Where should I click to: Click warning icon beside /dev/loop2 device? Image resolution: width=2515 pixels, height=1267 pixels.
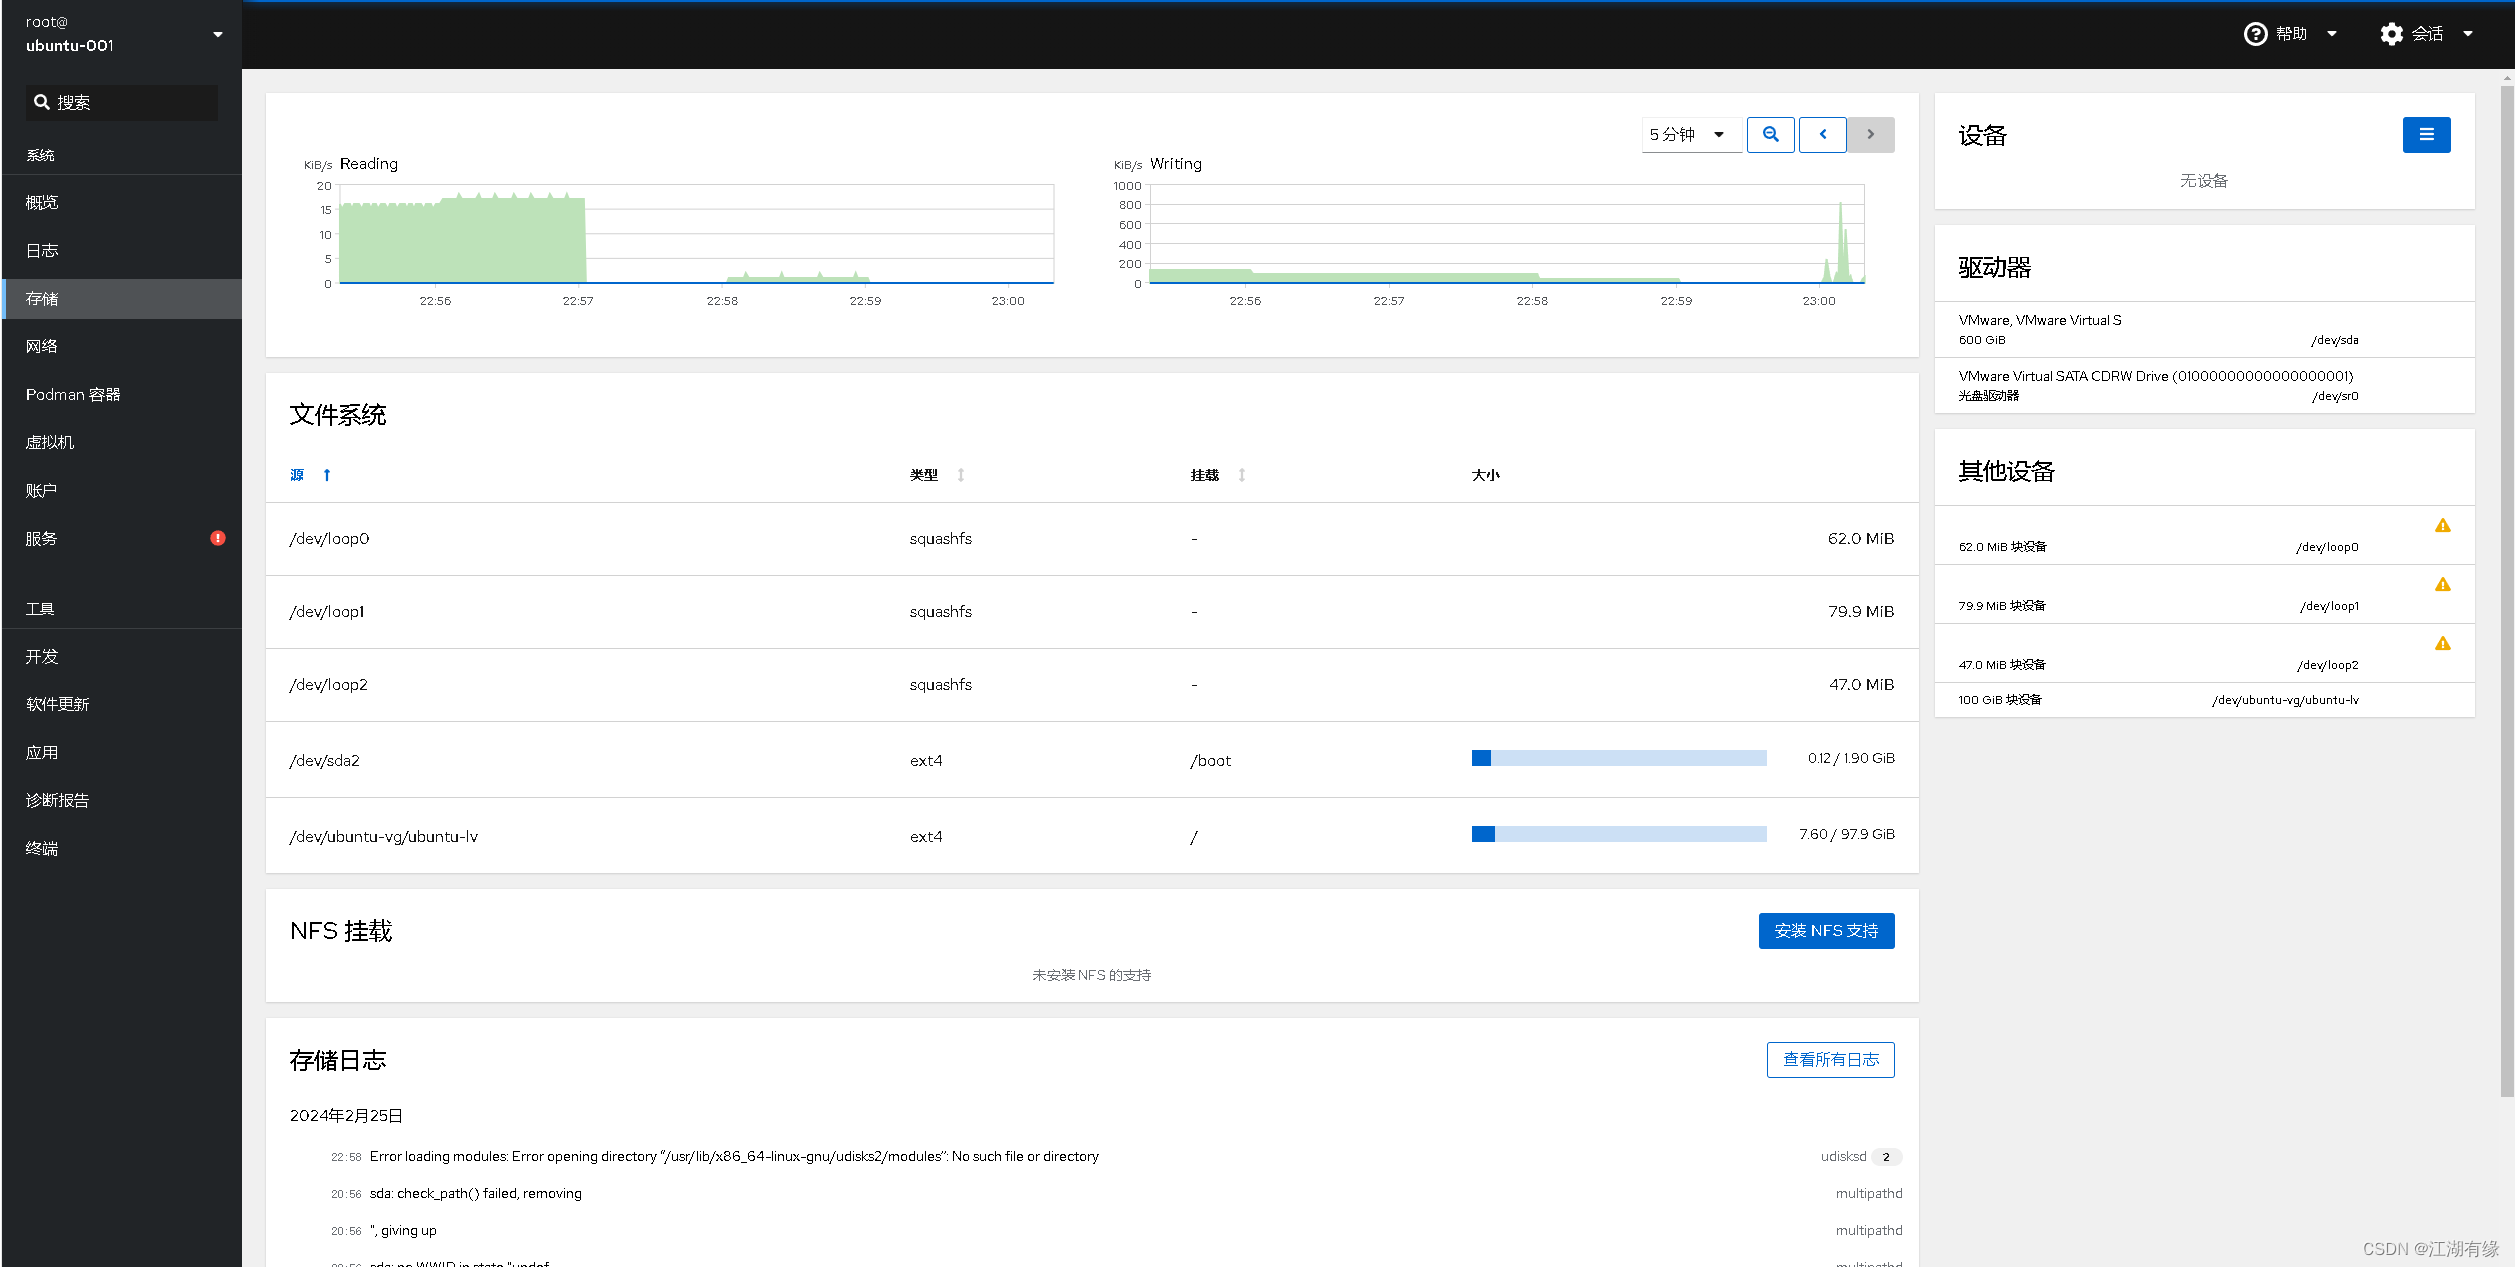[2442, 643]
